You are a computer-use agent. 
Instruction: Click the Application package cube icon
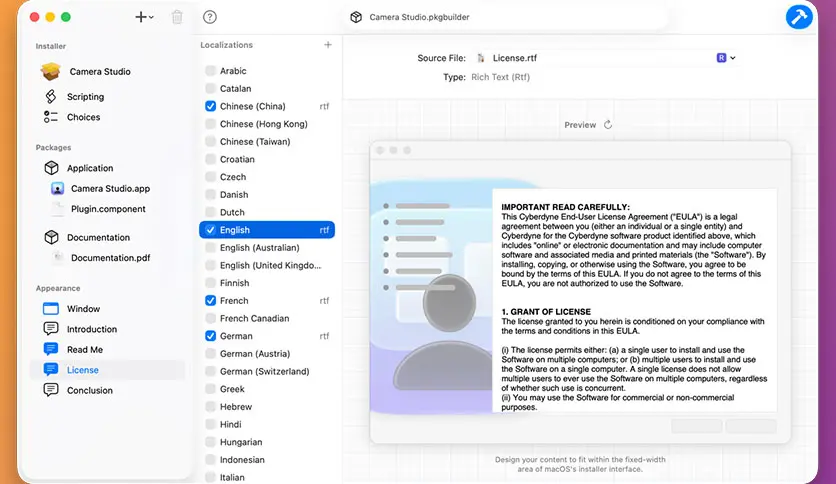[x=51, y=168]
